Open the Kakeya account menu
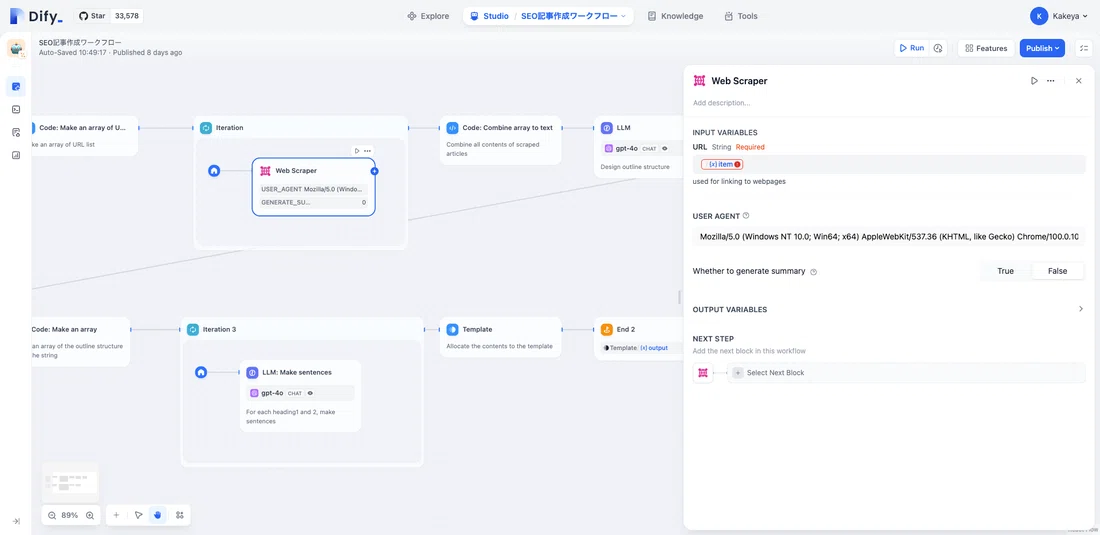The image size is (1100, 535). tap(1059, 15)
